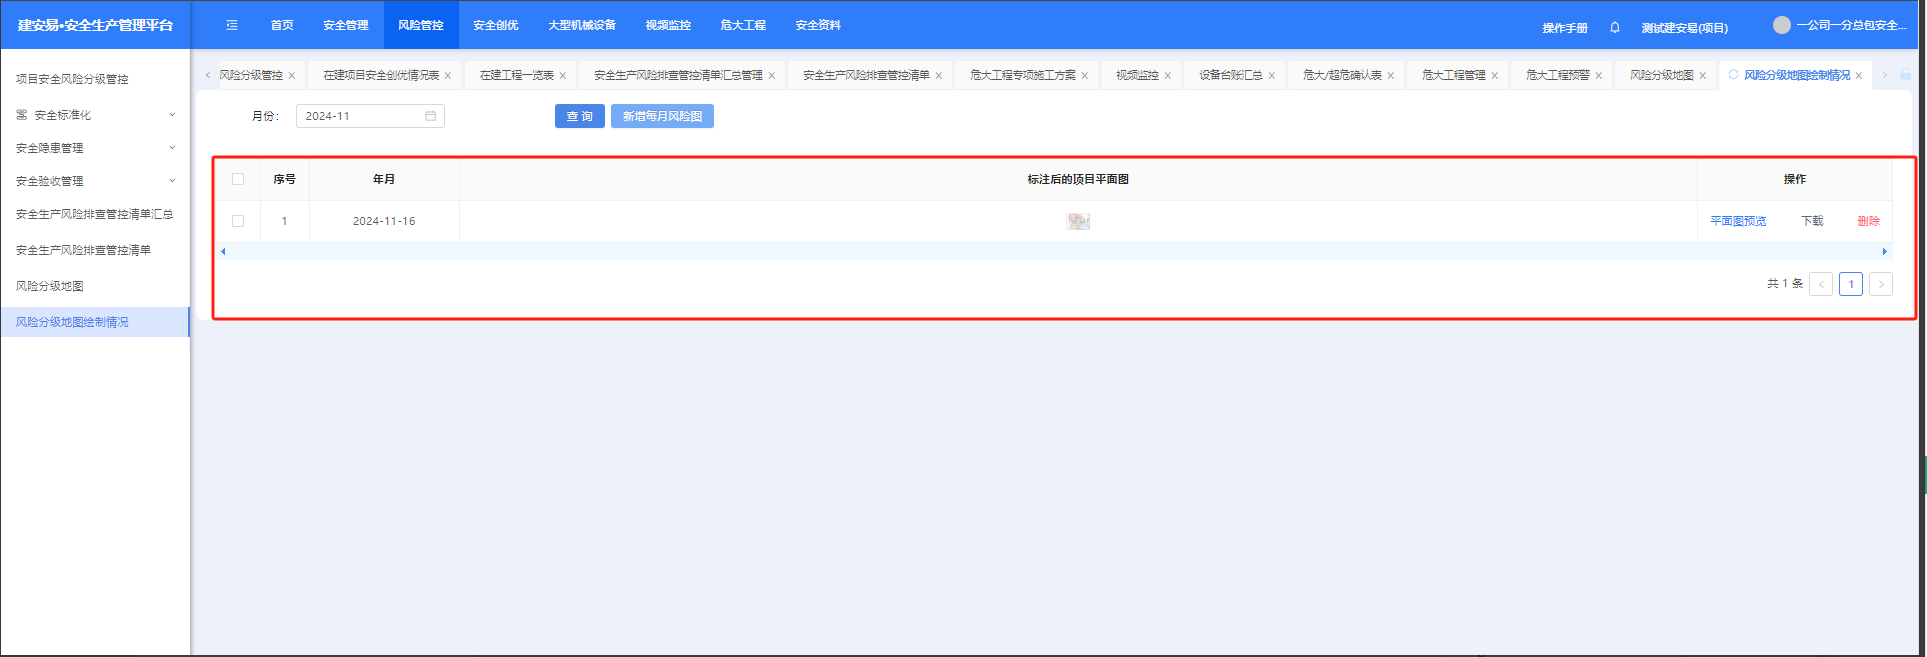The width and height of the screenshot is (1927, 657).
Task: Collapse sidebar using the menu fold icon
Action: pos(232,25)
